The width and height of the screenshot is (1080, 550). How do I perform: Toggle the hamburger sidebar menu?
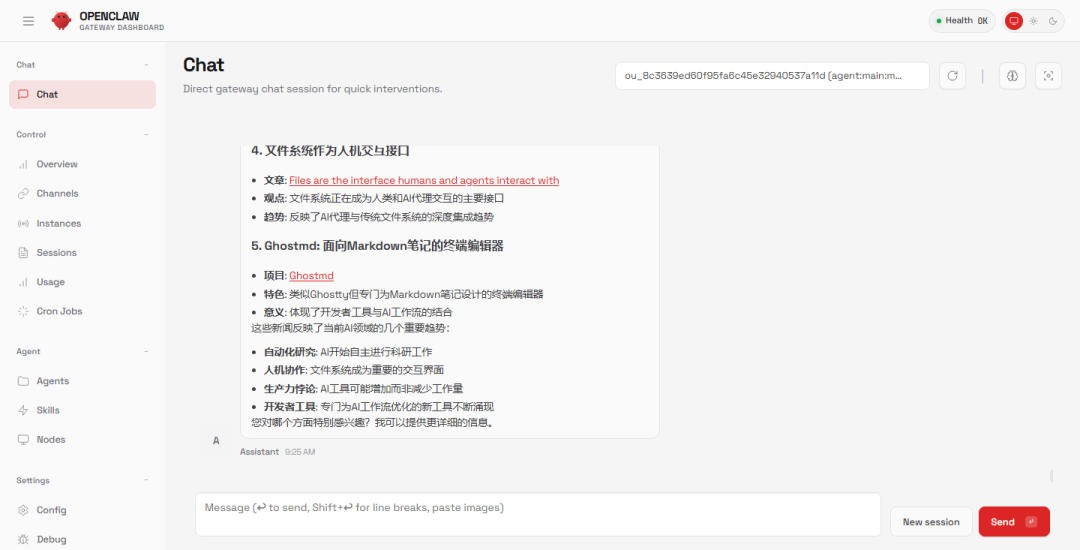click(28, 21)
